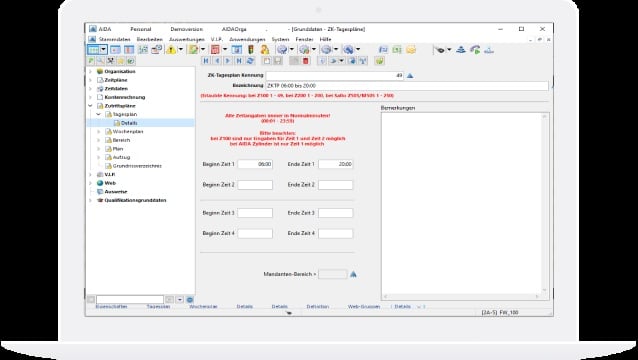
Task: Click the phone with green play icon
Action: (475, 50)
